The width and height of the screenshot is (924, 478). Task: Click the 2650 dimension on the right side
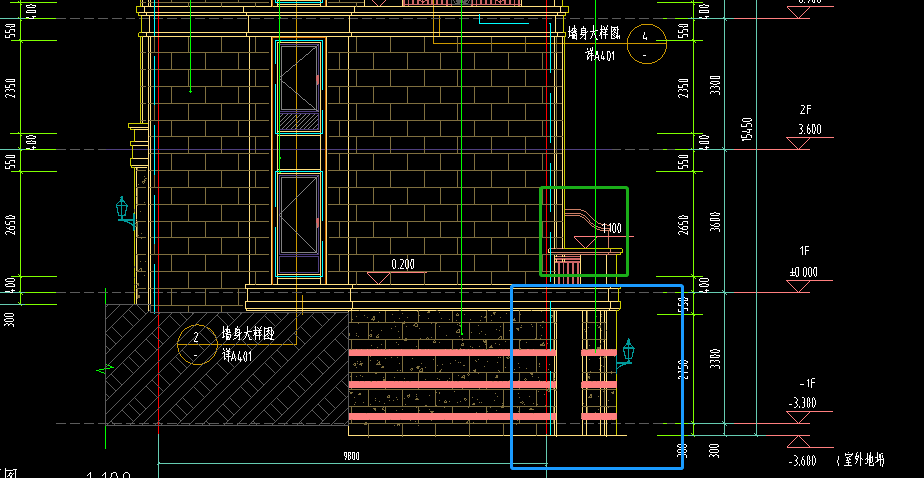pyautogui.click(x=683, y=224)
